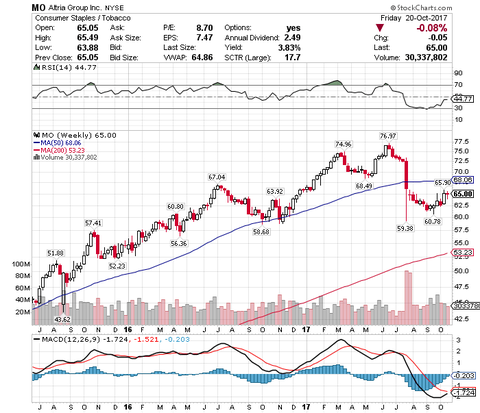Screen dimensions: 480x413
Task: Click the Yield value 3.83%
Action: tap(289, 48)
